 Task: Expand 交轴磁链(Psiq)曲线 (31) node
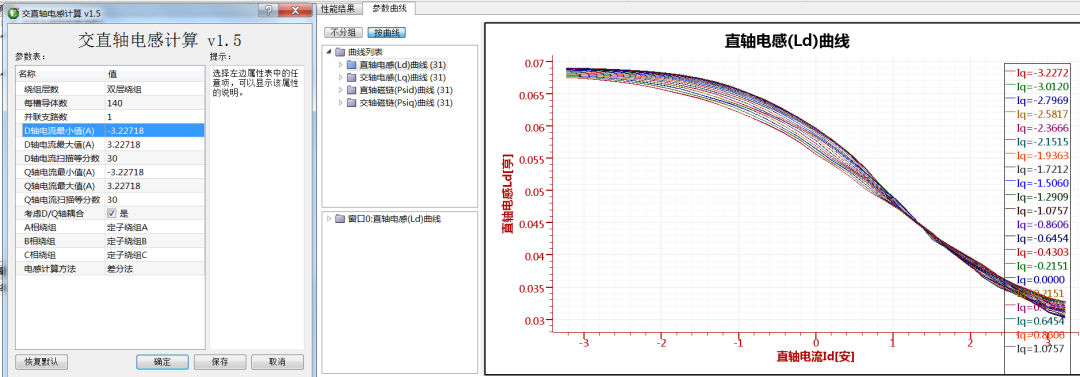(340, 103)
